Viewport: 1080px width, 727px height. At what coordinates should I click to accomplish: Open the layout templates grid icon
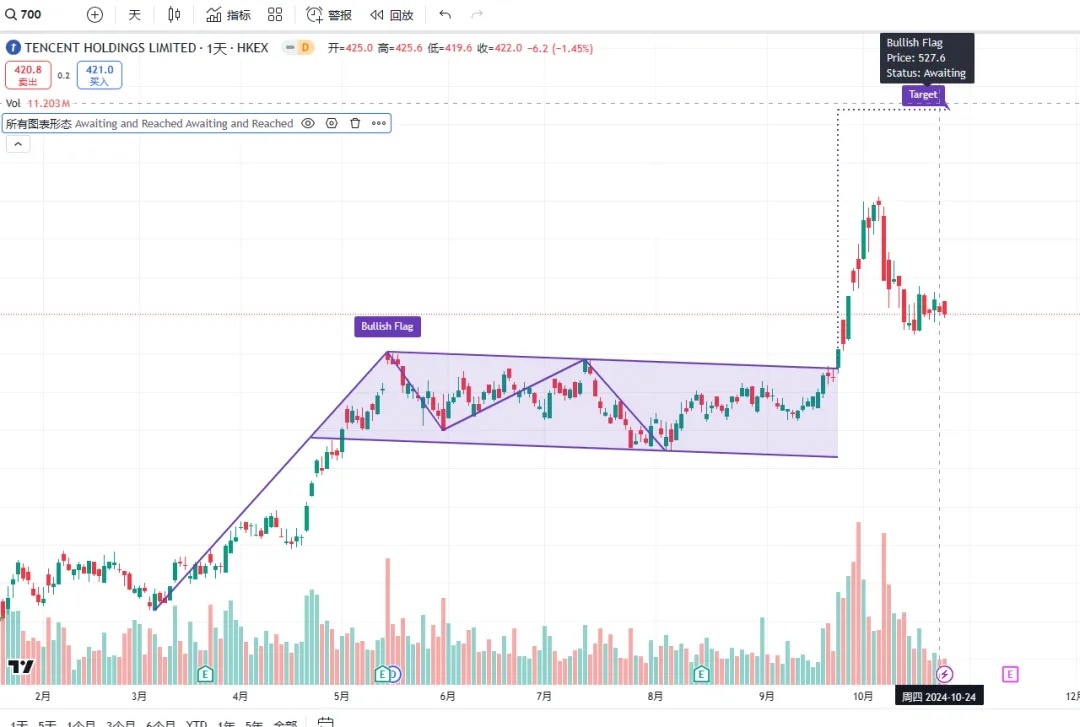point(275,15)
